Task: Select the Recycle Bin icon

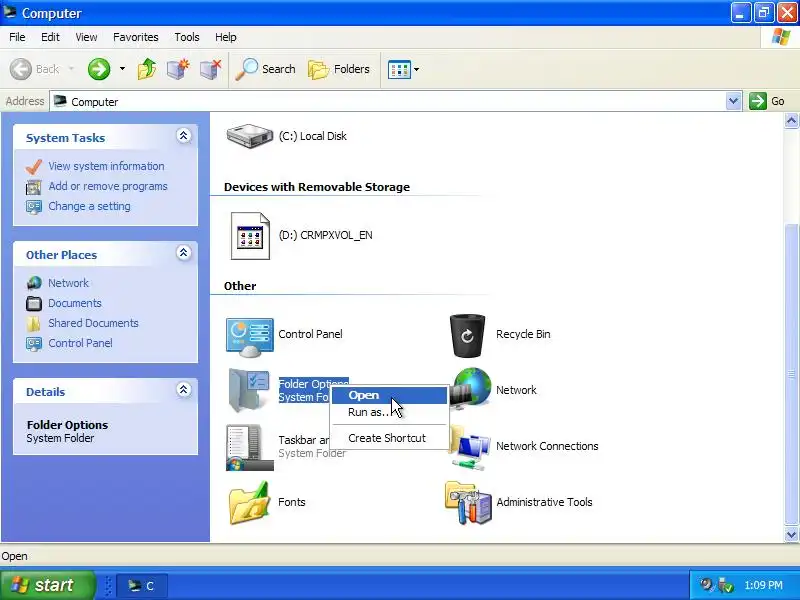Action: point(467,335)
